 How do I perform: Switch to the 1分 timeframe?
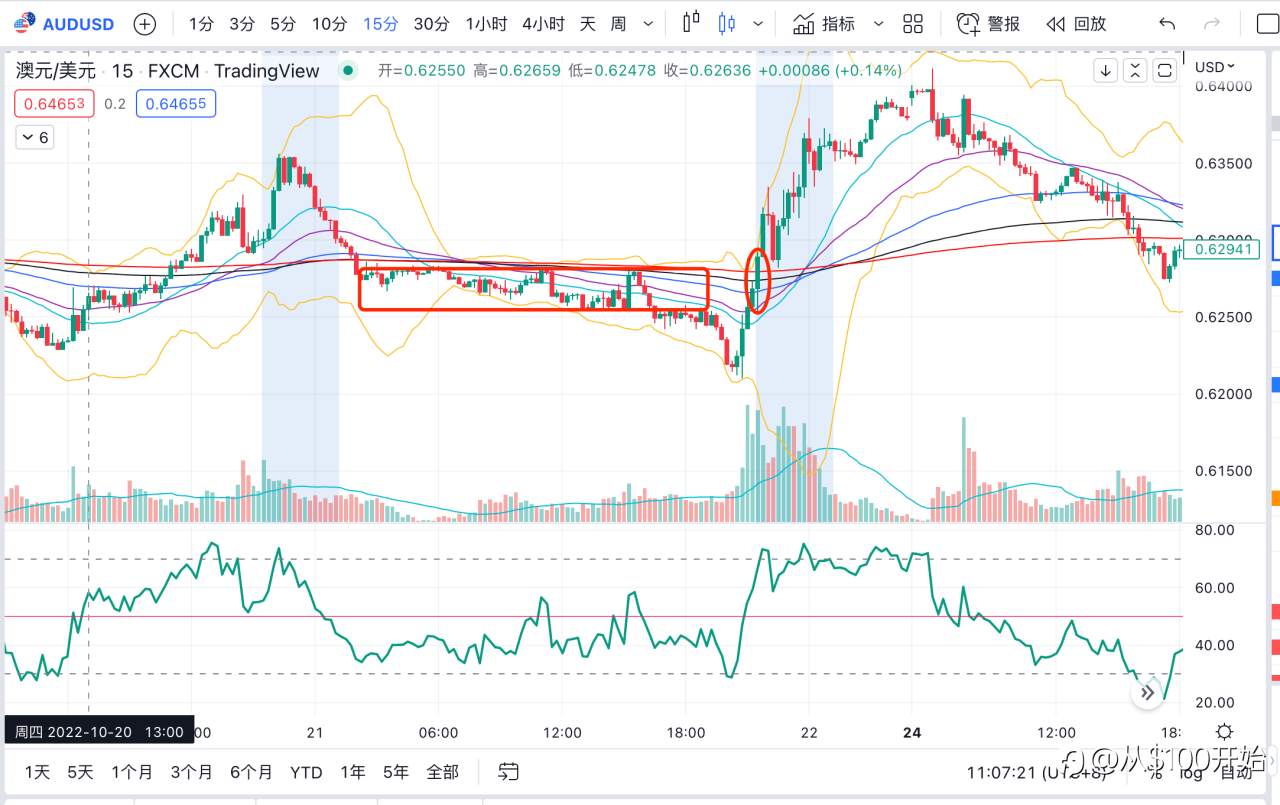tap(201, 24)
